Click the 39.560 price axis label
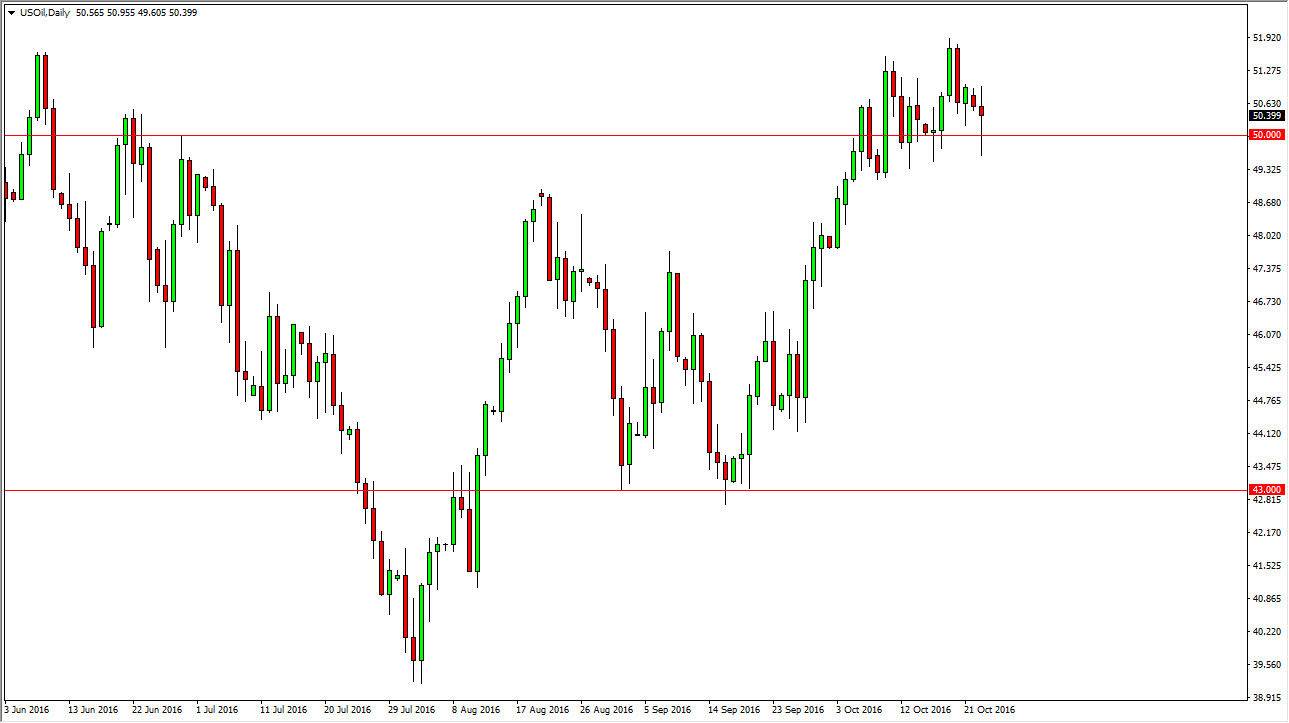Screen dimensions: 1289x723 1265,665
